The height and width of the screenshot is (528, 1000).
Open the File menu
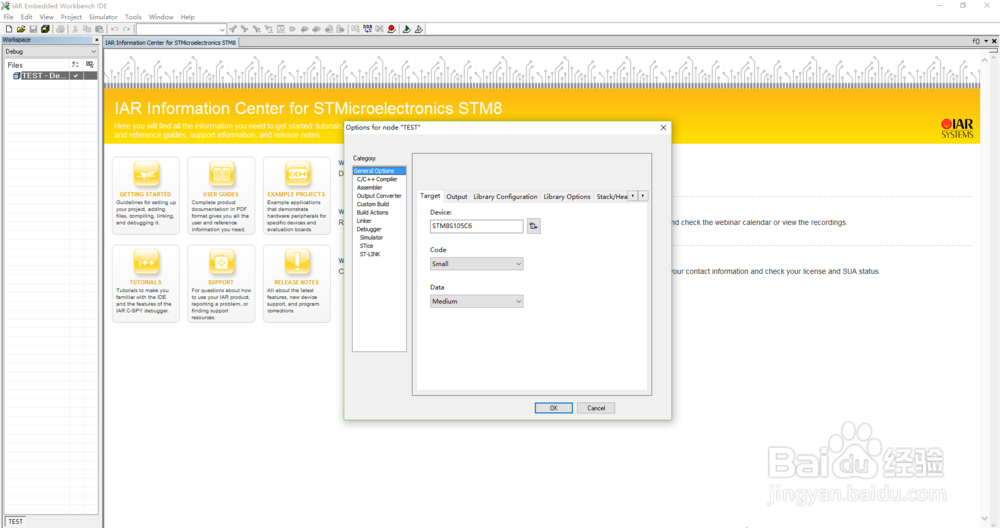click(8, 17)
